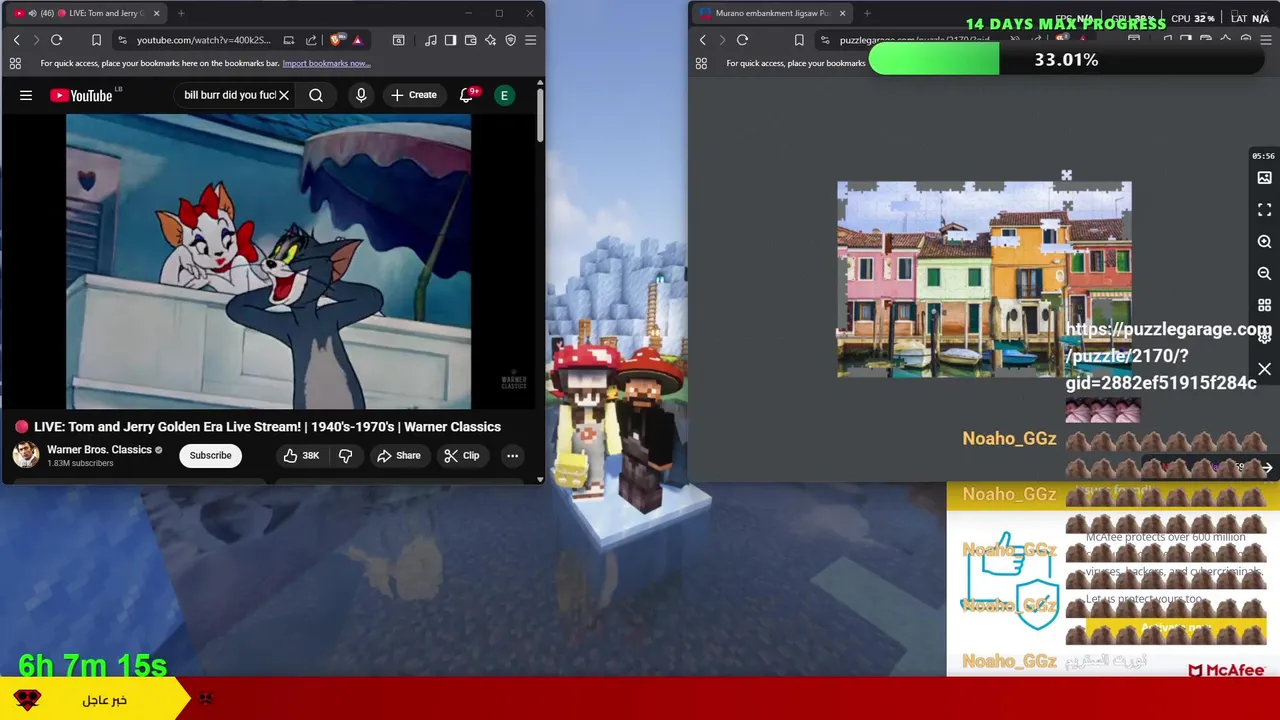Image resolution: width=1280 pixels, height=720 pixels.
Task: Open Brave Wallet in YouTube window
Action: pos(470,40)
